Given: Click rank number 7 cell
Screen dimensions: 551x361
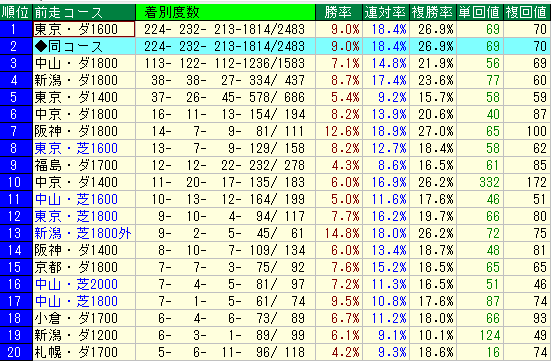Looking at the screenshot, I should pyautogui.click(x=16, y=131).
